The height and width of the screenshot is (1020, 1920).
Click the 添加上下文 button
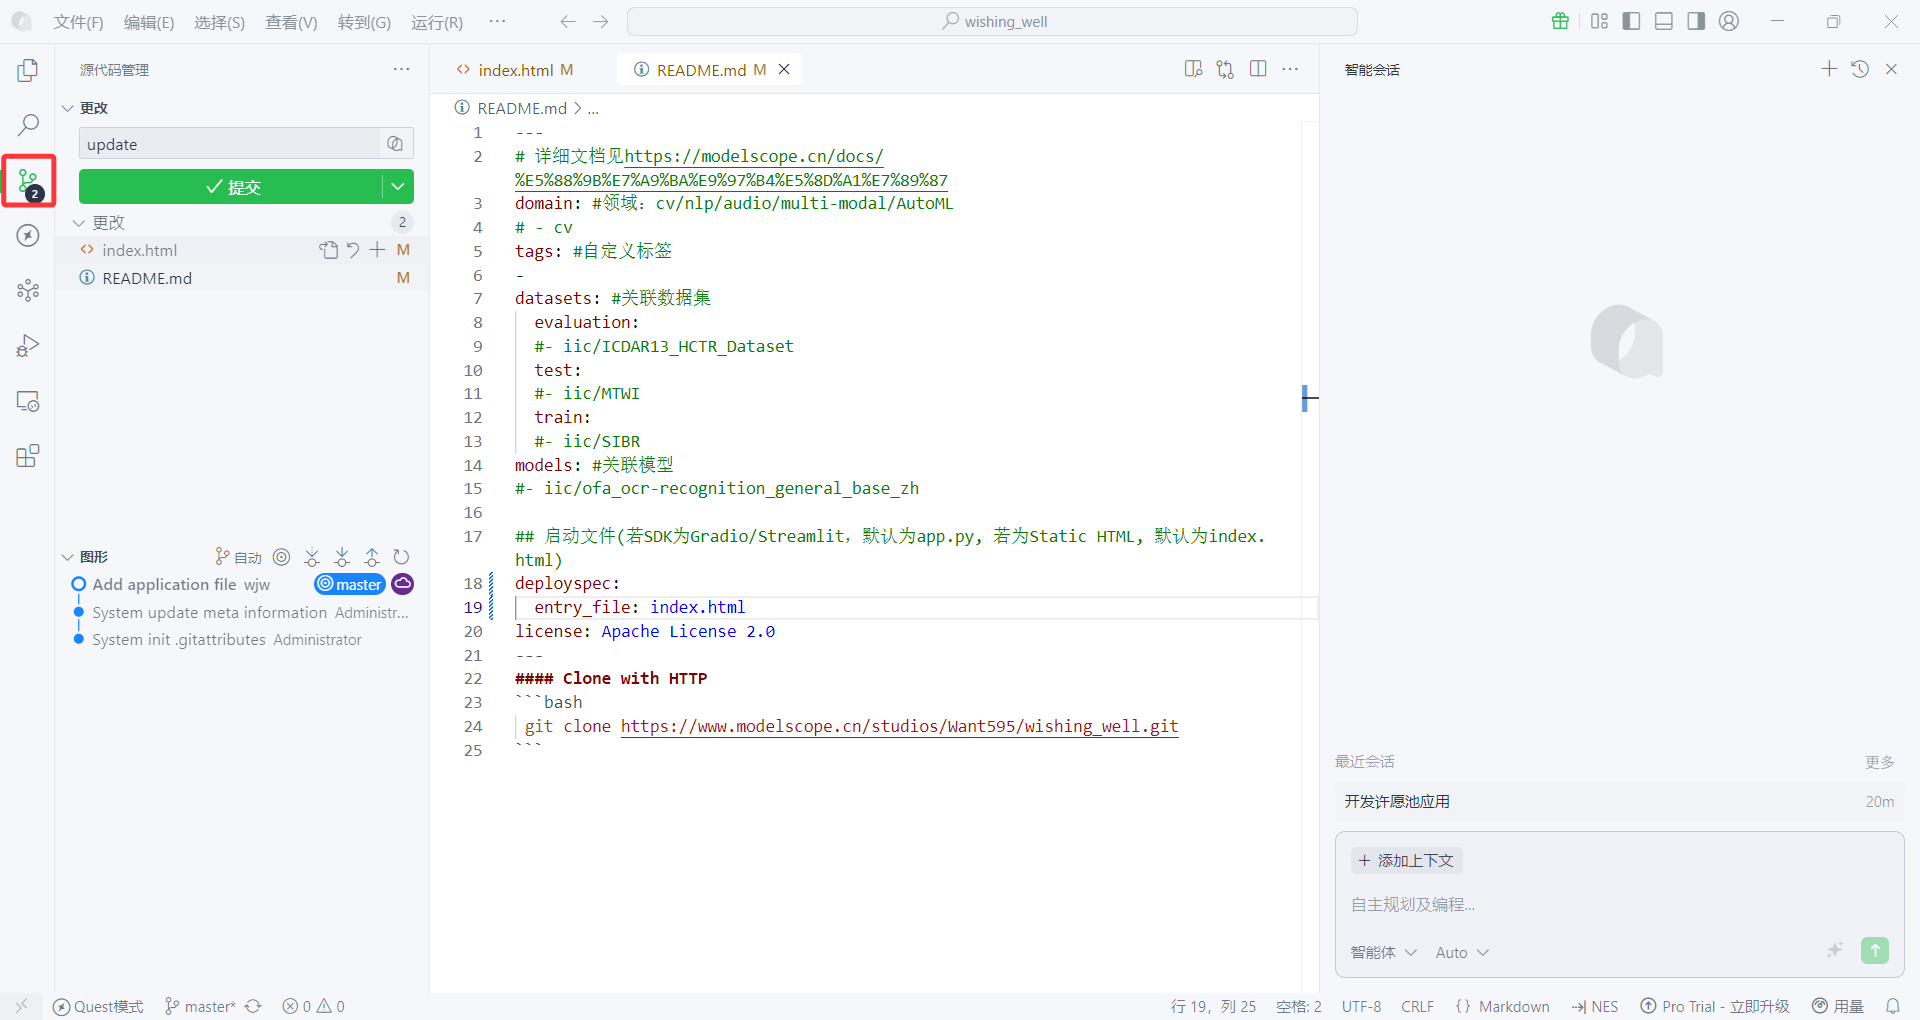[x=1406, y=861]
